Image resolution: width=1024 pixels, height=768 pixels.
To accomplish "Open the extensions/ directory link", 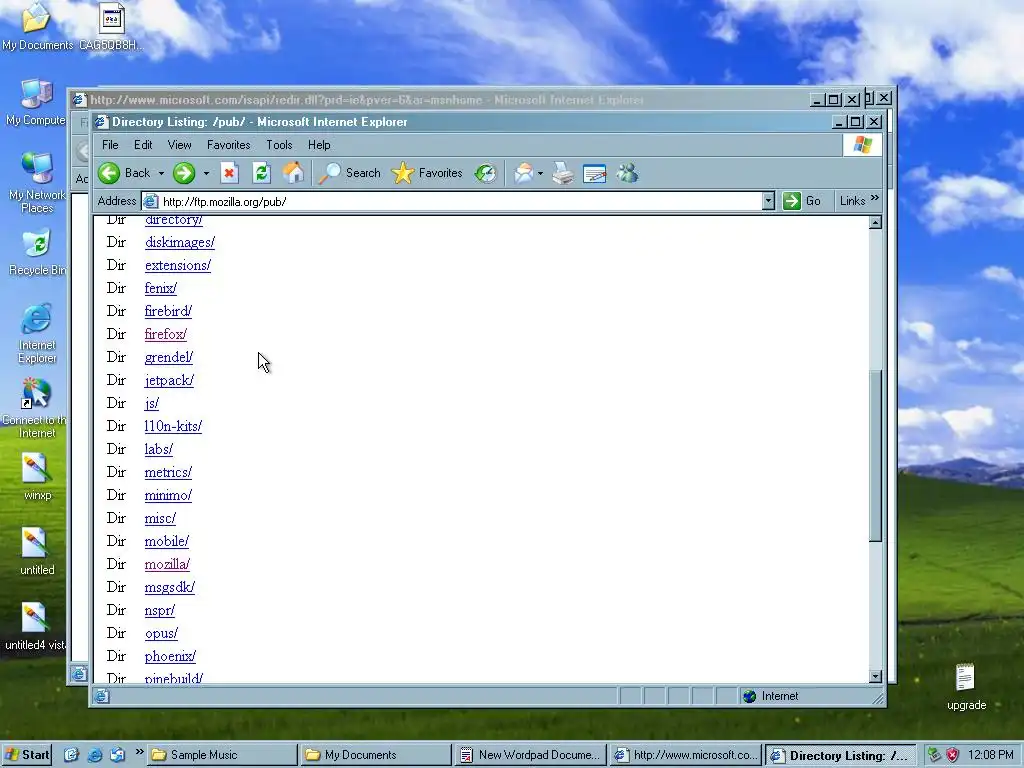I will point(178,265).
